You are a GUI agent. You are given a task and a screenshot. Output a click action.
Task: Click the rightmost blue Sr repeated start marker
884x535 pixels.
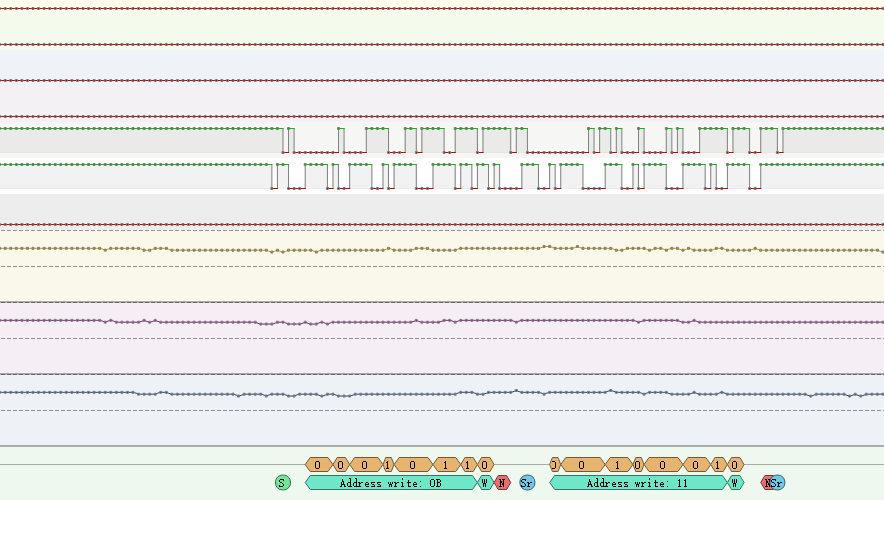click(779, 483)
